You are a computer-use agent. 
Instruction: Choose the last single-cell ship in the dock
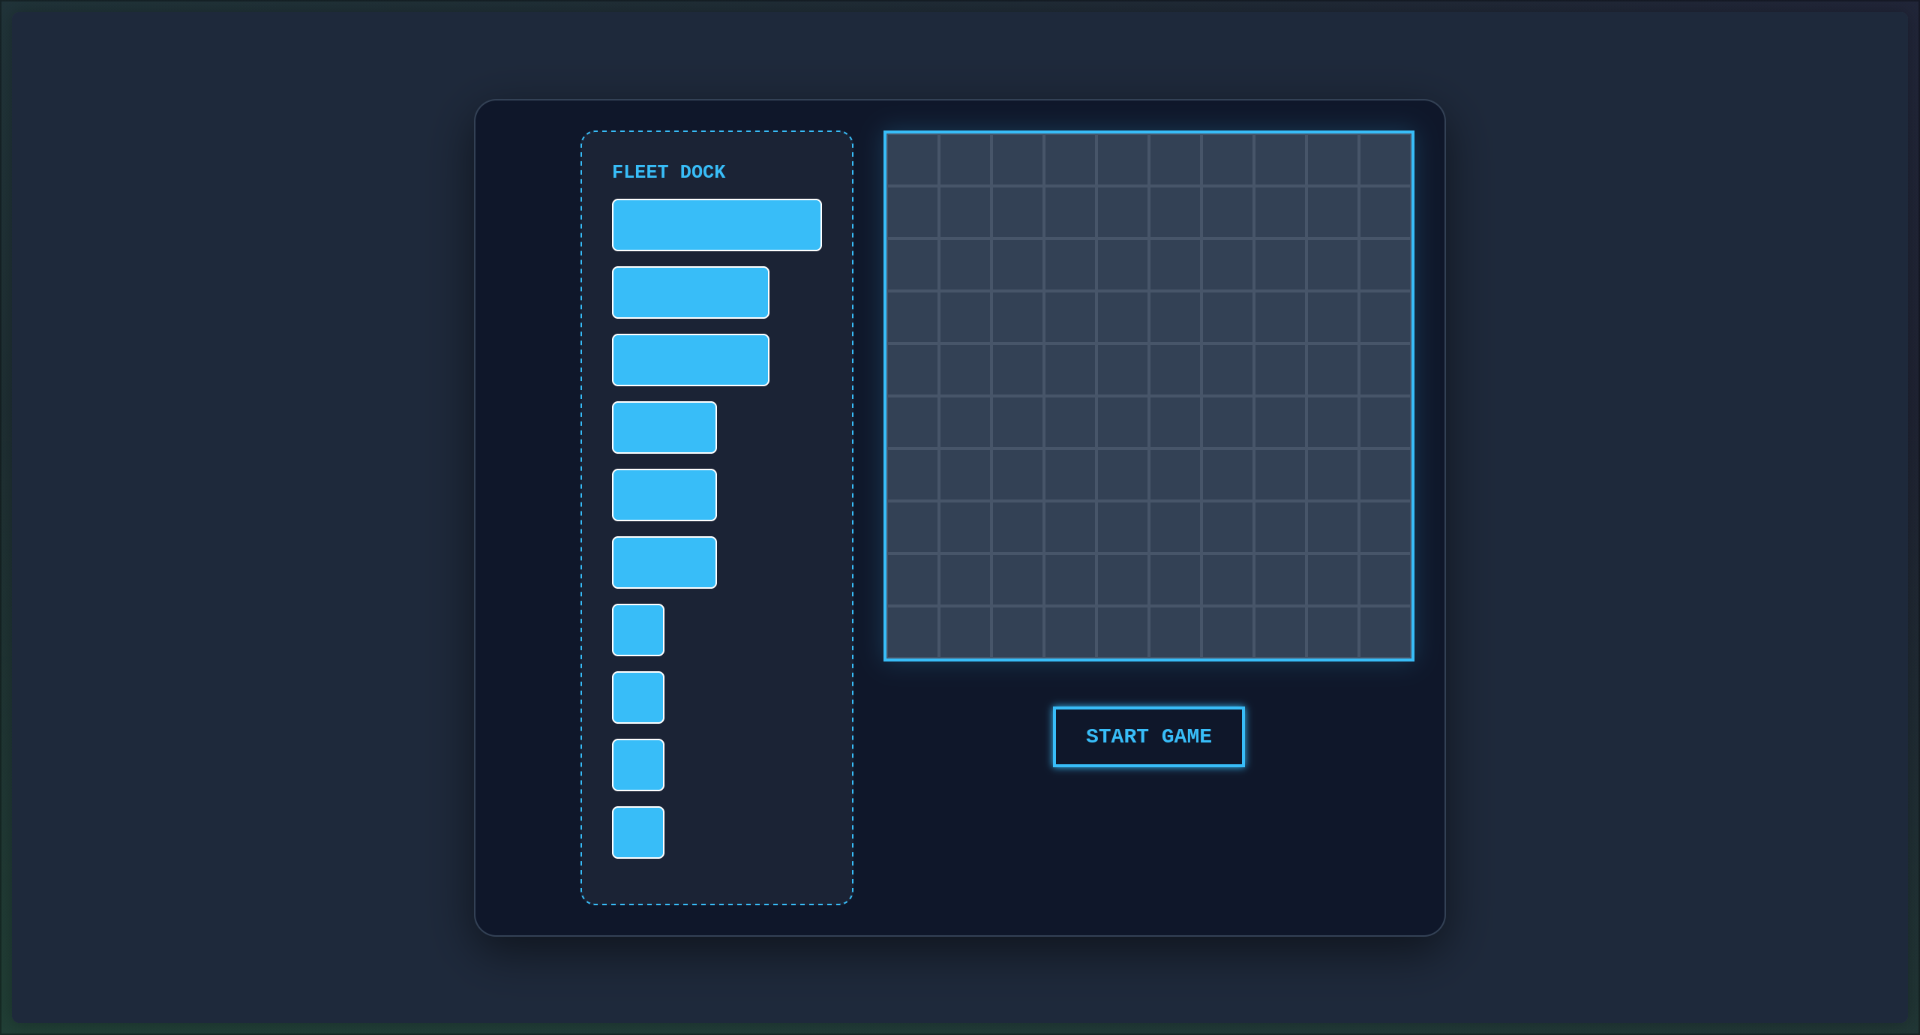tap(638, 832)
